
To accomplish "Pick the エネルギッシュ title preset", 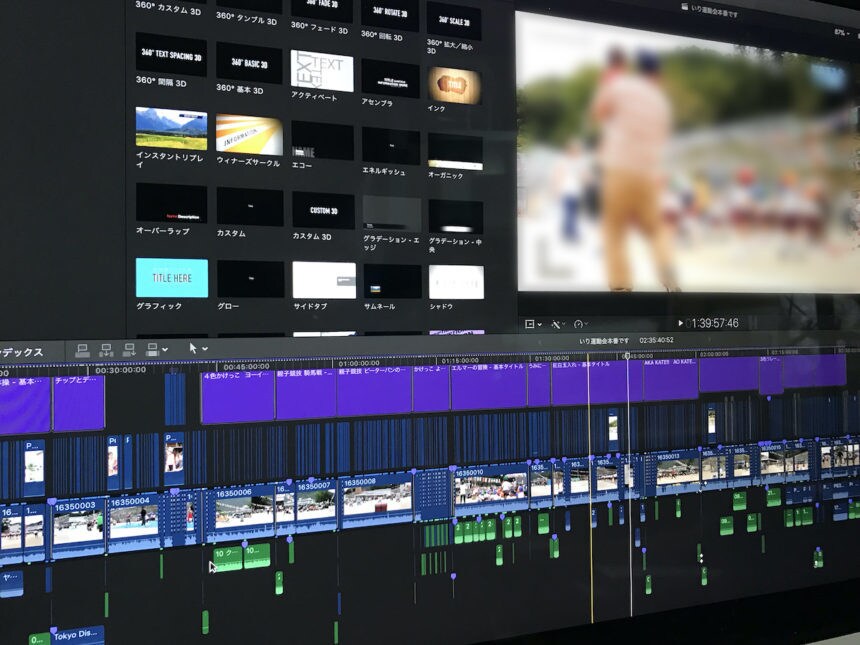I will [x=391, y=146].
